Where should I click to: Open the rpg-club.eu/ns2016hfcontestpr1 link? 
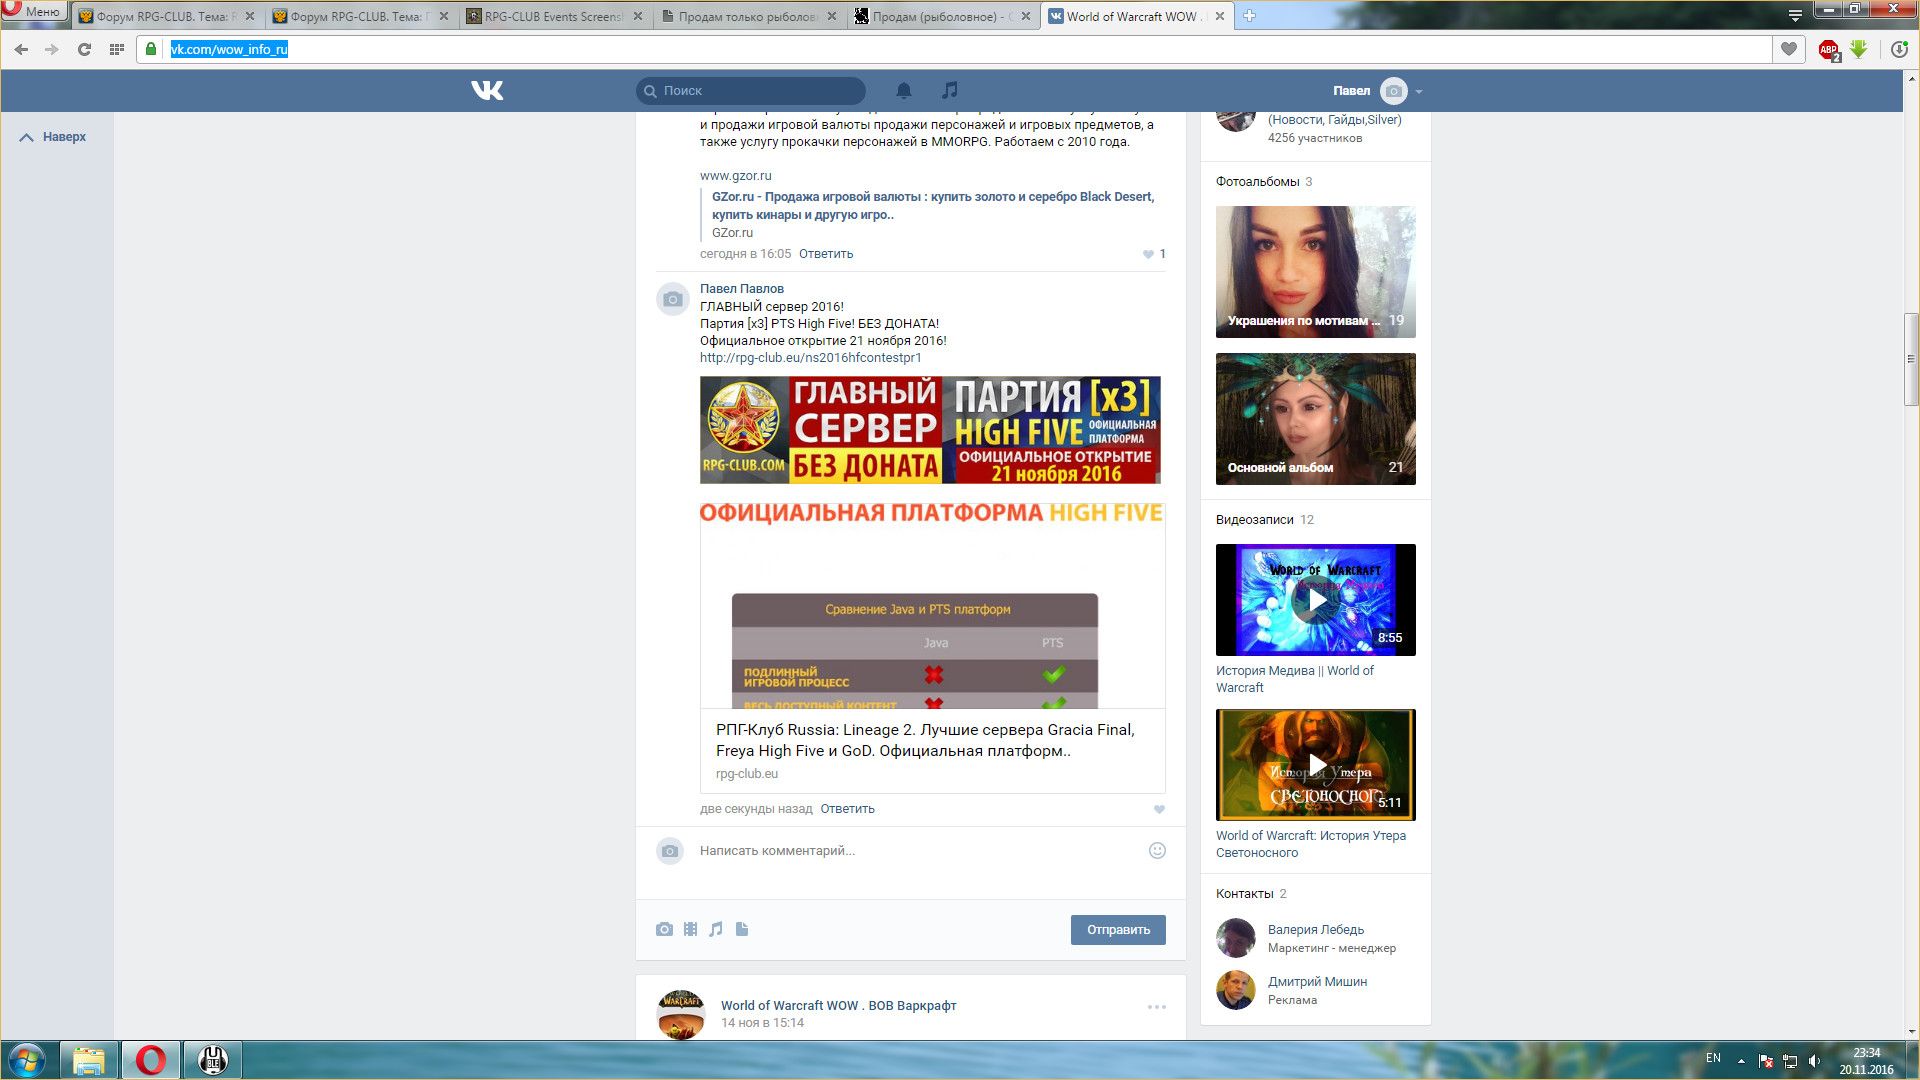(x=810, y=358)
